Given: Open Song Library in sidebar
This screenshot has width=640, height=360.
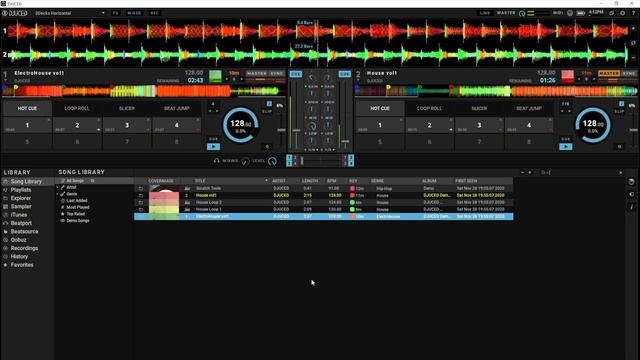Looking at the screenshot, I should pos(26,181).
